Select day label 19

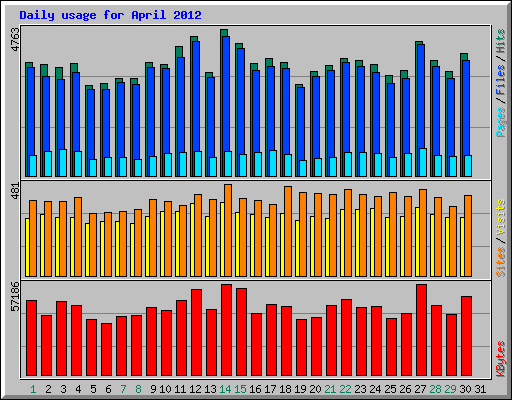(x=300, y=389)
